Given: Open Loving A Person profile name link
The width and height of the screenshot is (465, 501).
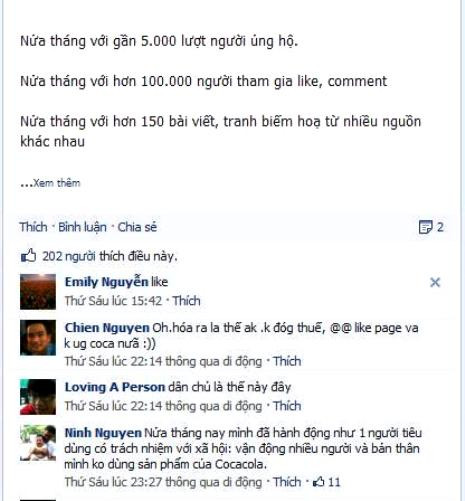Looking at the screenshot, I should pyautogui.click(x=115, y=387).
